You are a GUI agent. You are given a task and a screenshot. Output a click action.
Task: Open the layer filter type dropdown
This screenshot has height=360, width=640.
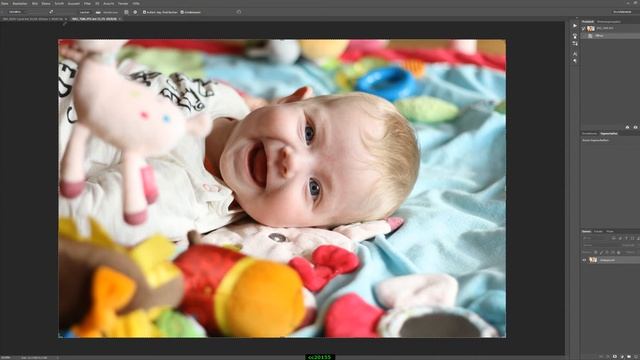596,238
